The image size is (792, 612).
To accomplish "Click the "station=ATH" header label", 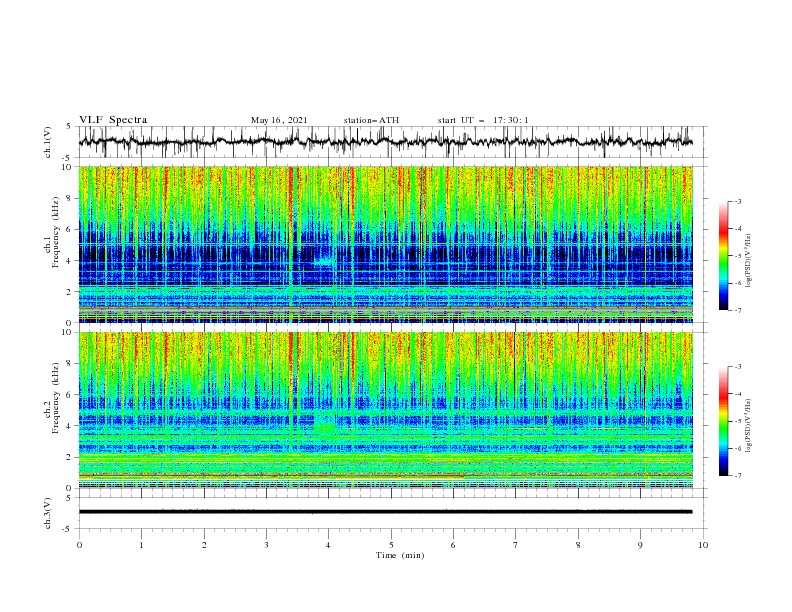I will 371,120.
